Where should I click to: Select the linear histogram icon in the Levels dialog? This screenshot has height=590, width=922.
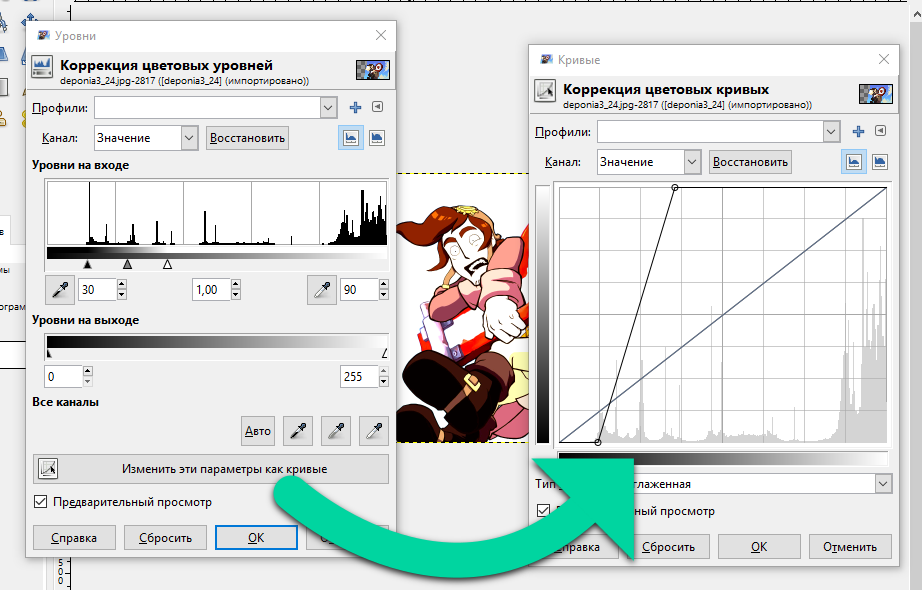[351, 138]
